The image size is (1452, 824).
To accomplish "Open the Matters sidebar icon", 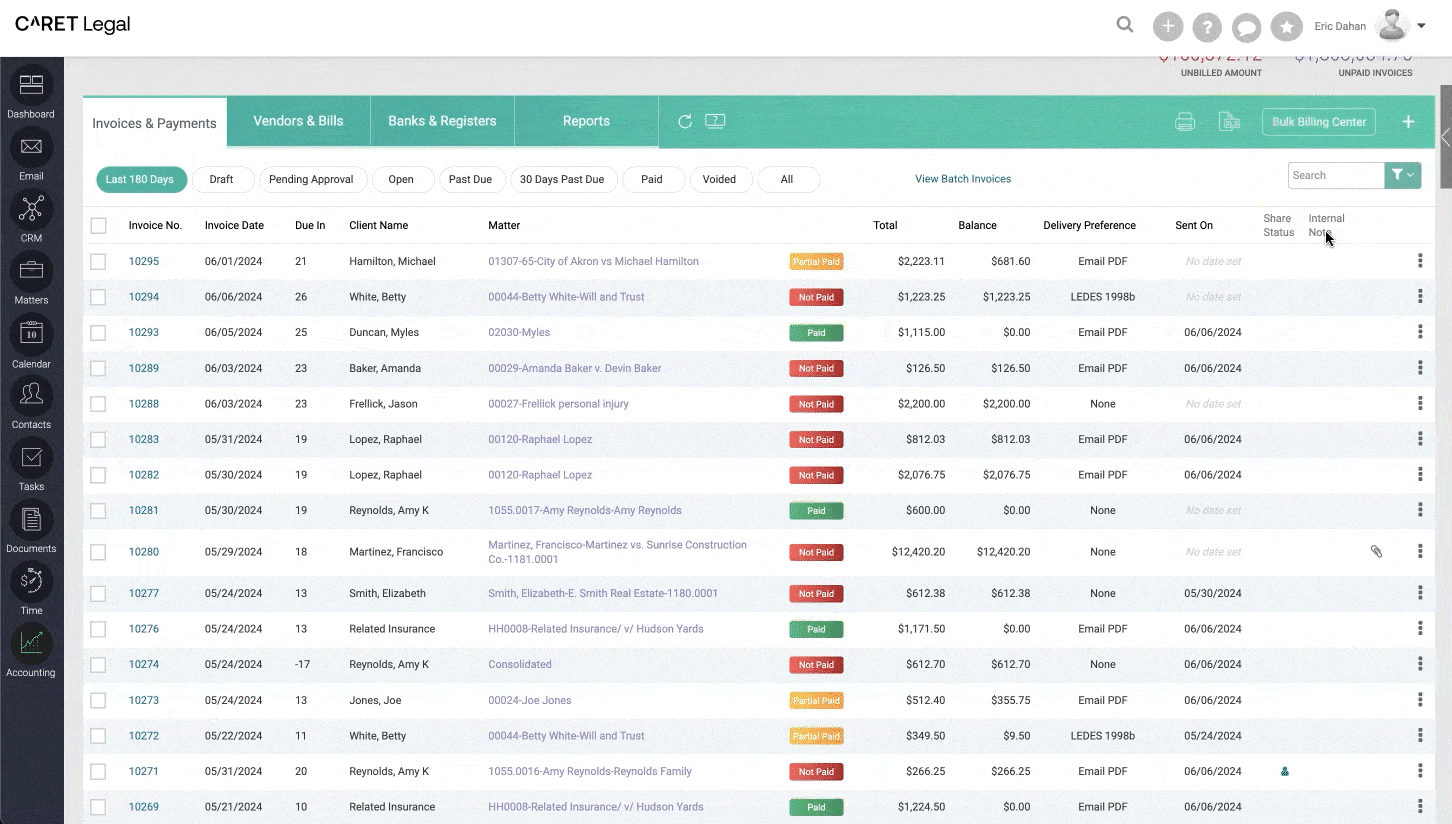I will coord(31,271).
